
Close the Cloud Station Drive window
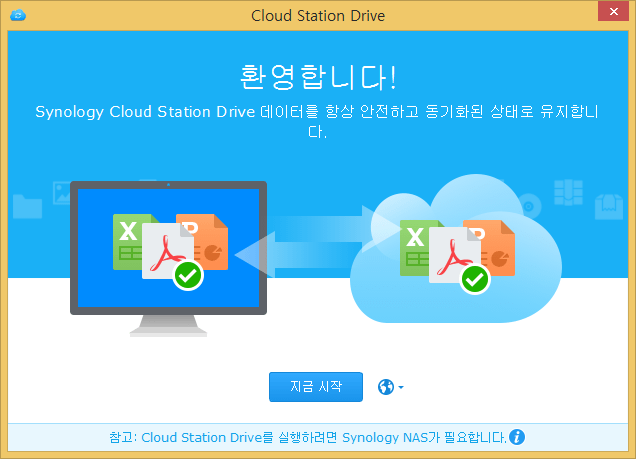tap(613, 11)
